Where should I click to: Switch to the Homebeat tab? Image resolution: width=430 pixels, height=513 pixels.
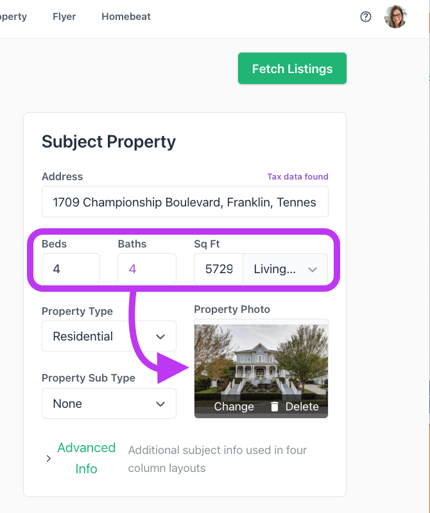click(x=126, y=17)
